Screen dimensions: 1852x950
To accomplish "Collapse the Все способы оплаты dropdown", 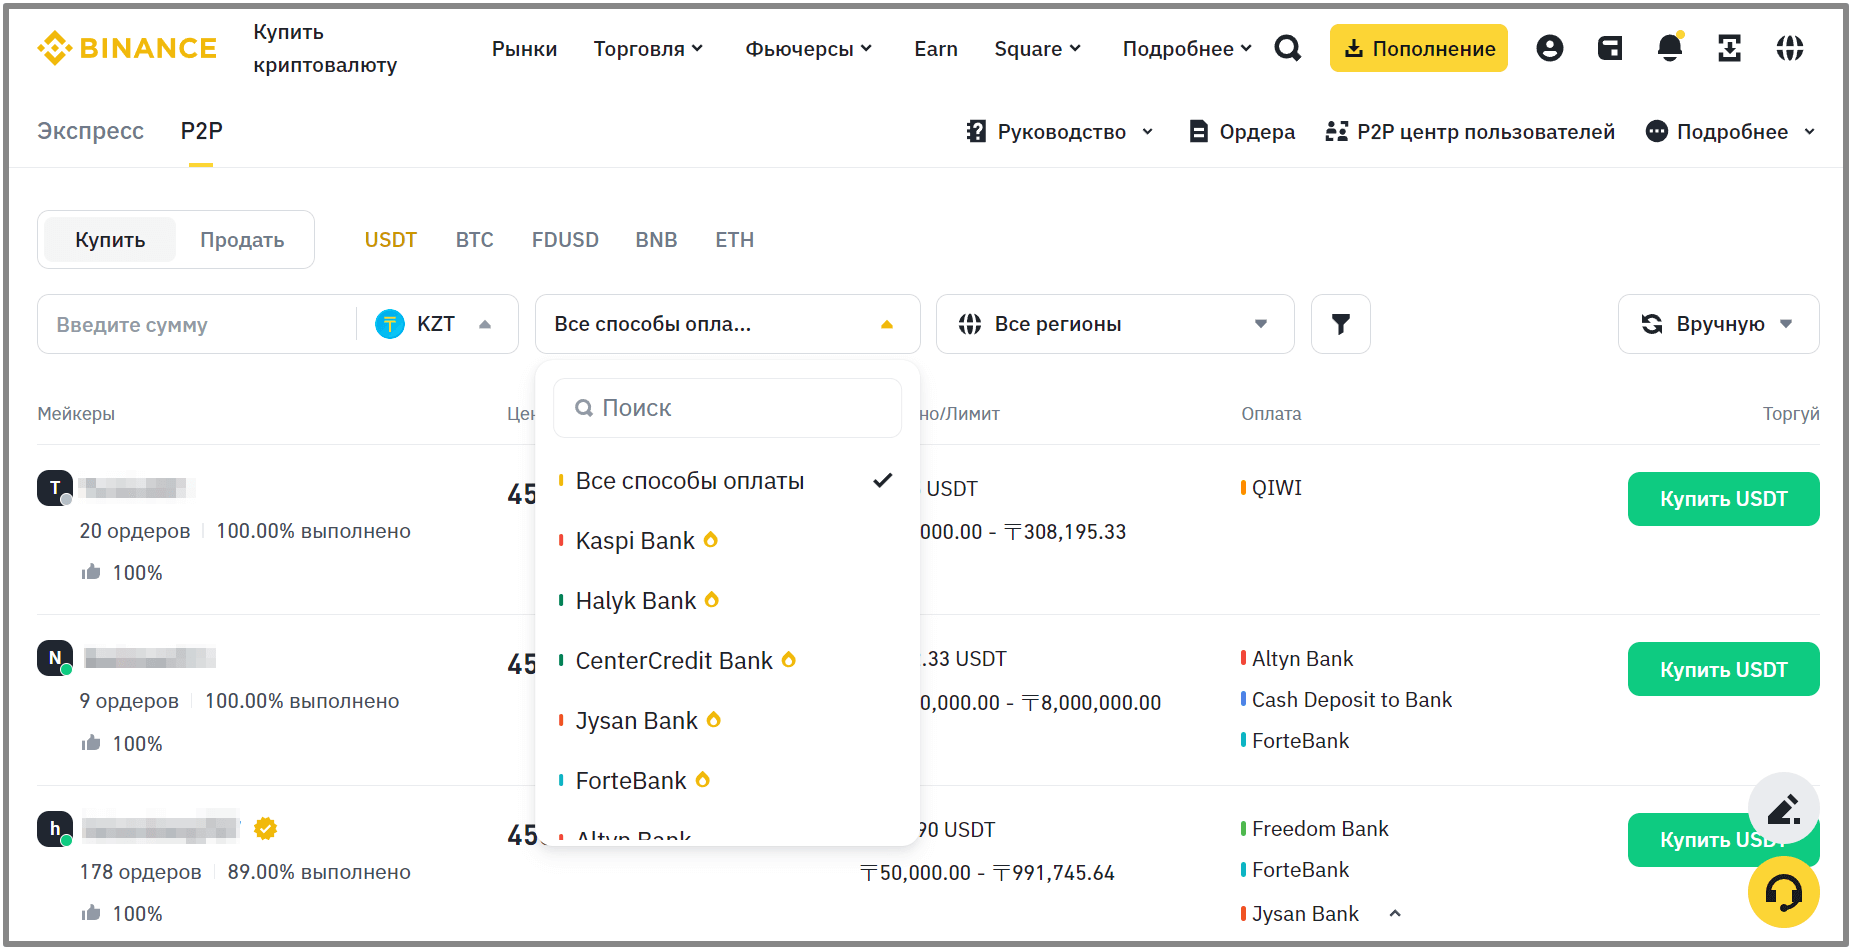I will (728, 324).
